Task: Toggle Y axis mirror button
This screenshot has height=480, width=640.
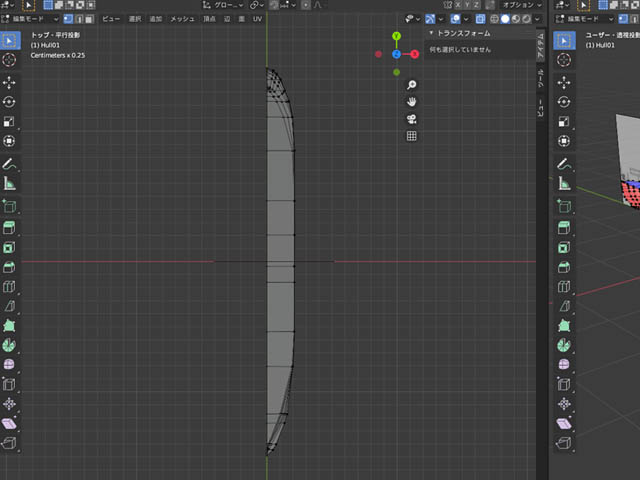Action: click(467, 5)
